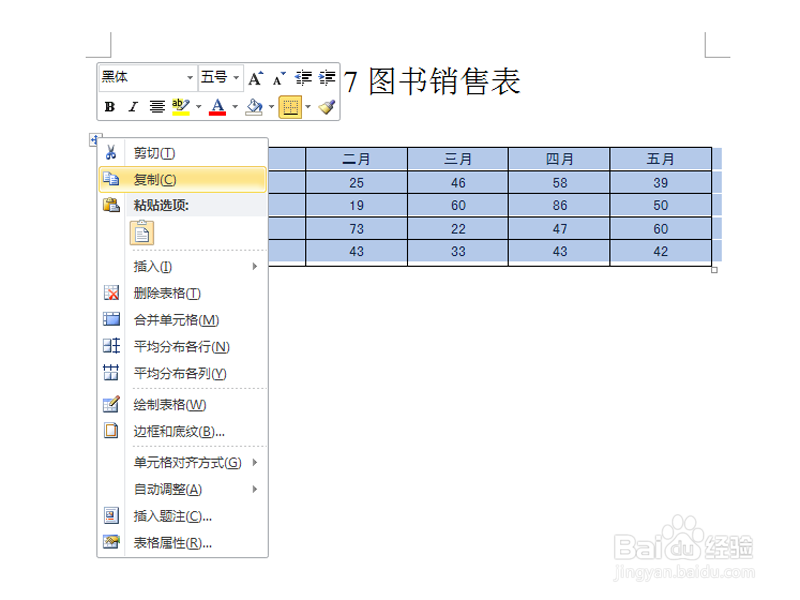Click the center alignment icon
The height and width of the screenshot is (600, 800).
[x=157, y=107]
